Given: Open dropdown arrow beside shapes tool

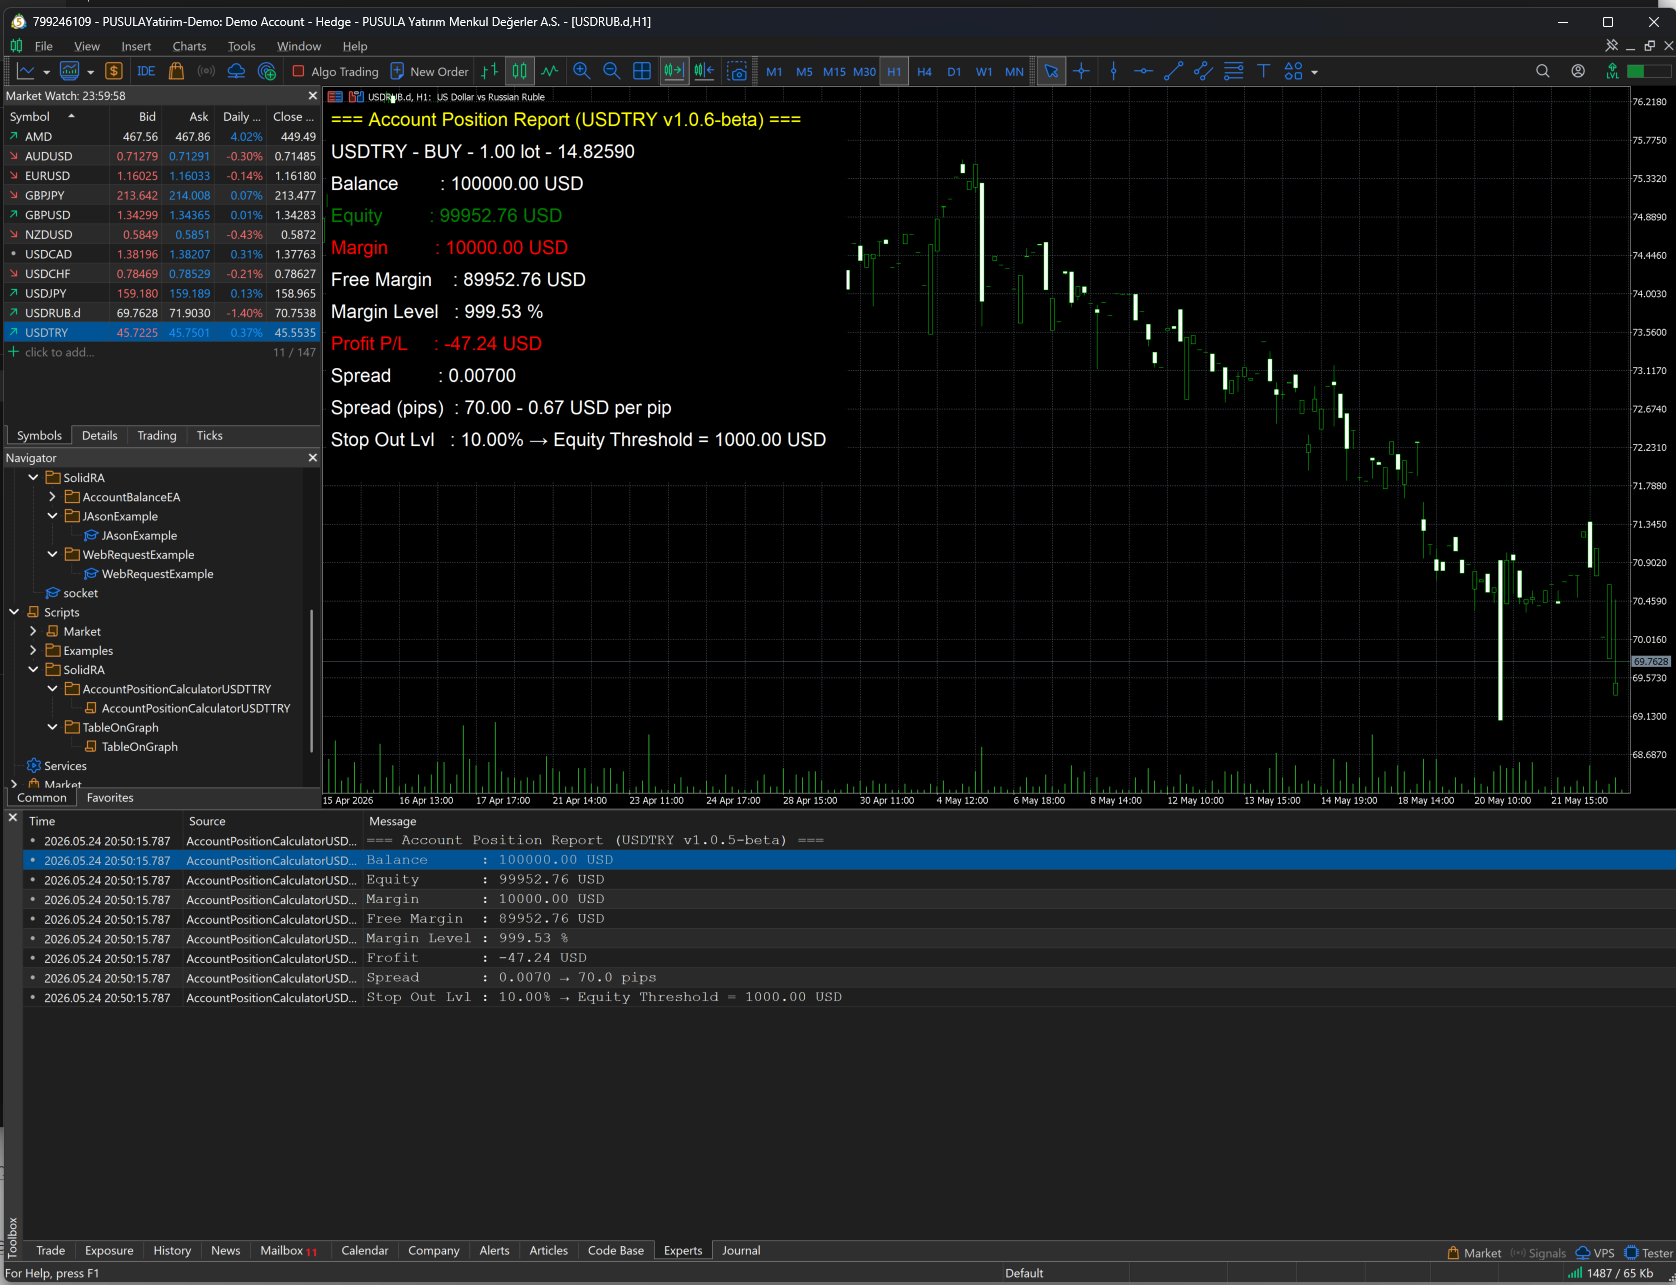Looking at the screenshot, I should 1314,72.
